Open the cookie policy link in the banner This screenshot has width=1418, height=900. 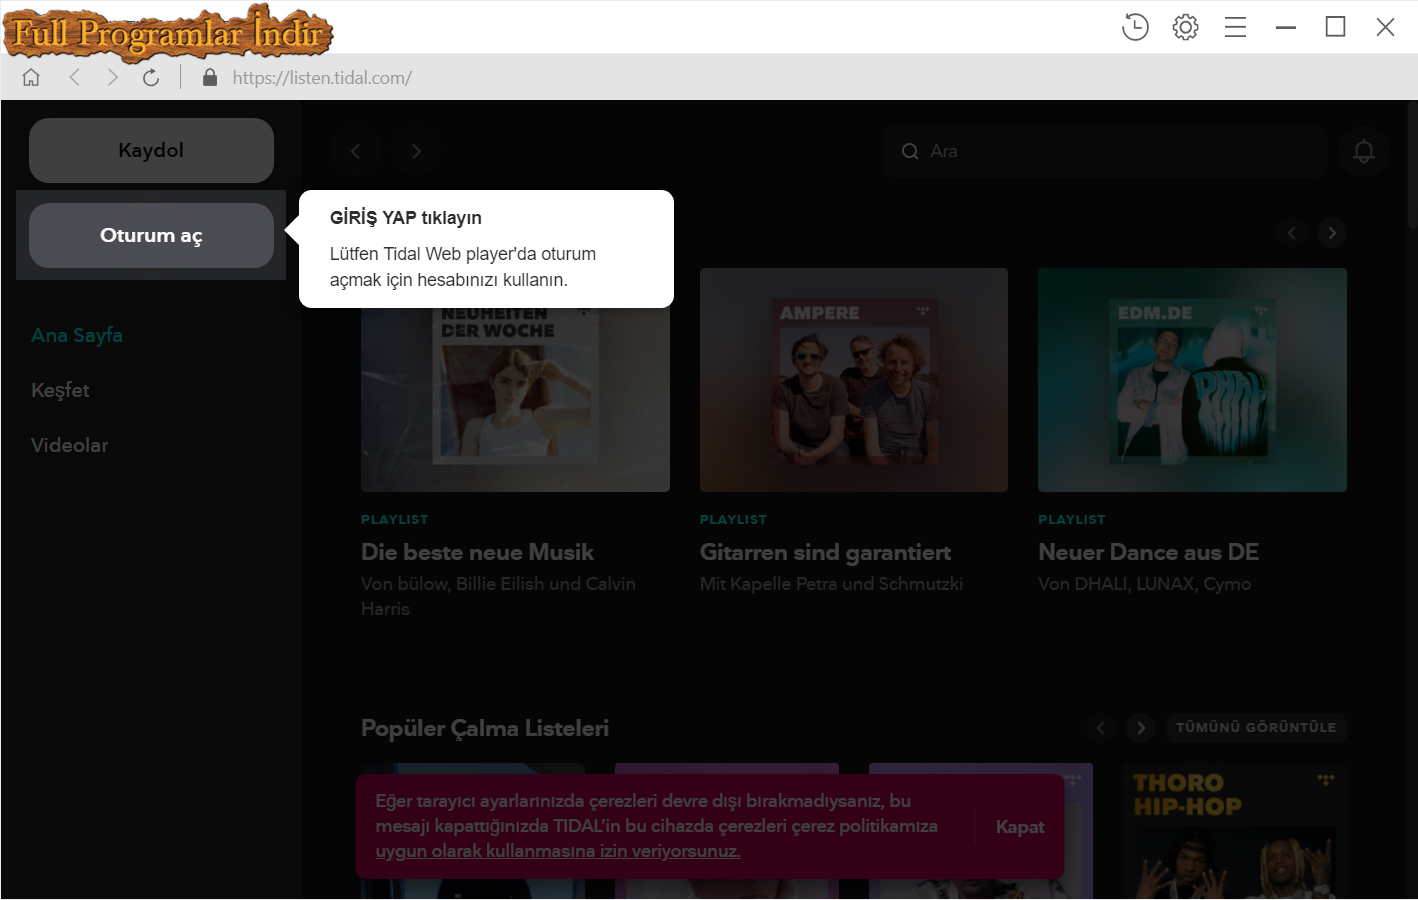(557, 851)
